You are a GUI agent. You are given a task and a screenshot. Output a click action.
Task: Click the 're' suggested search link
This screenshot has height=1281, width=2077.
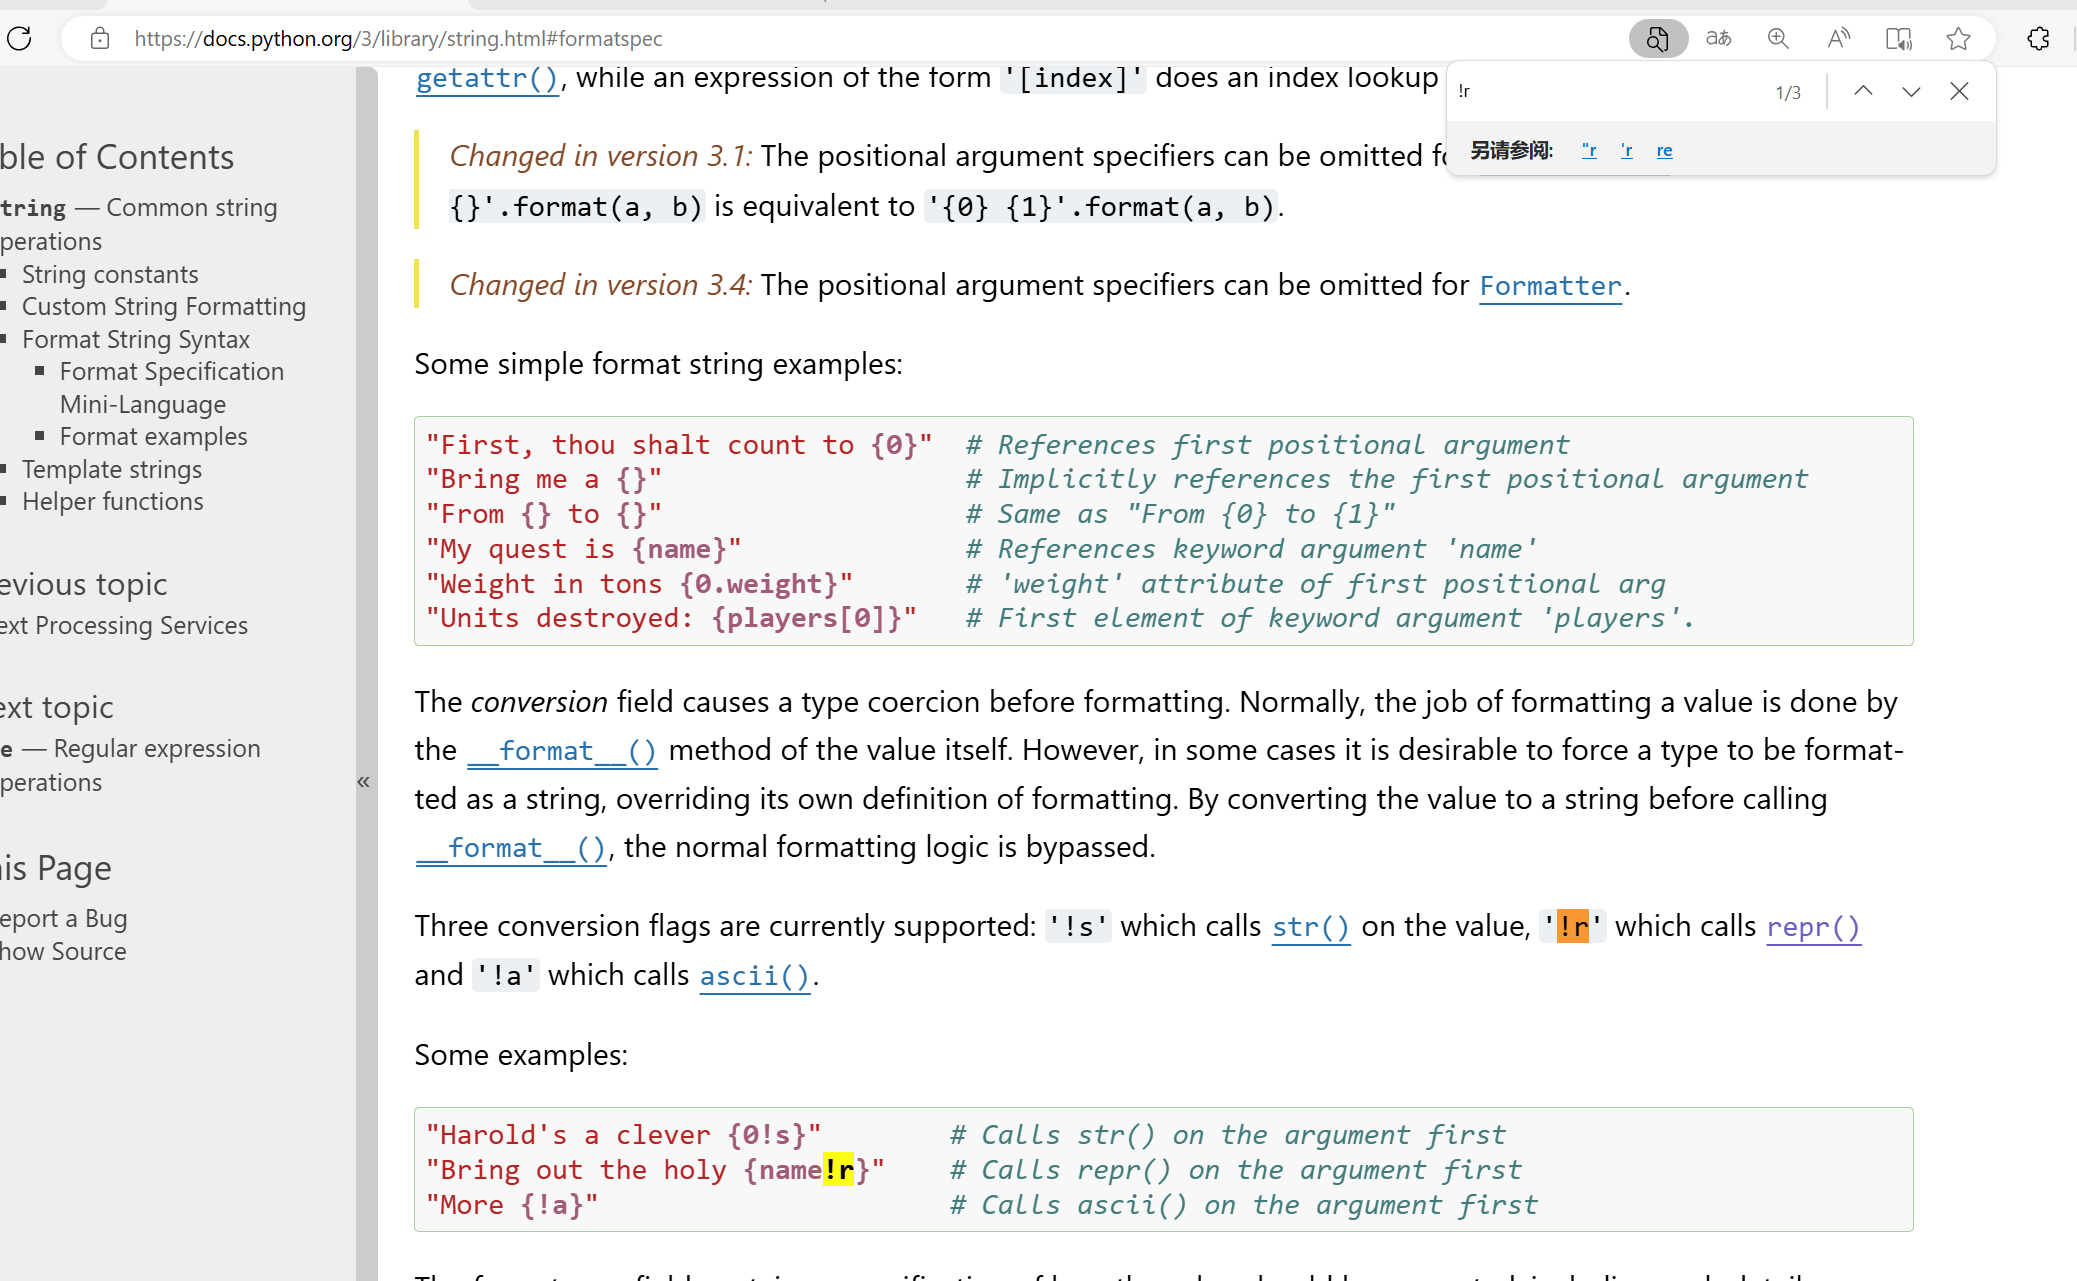pos(1664,151)
